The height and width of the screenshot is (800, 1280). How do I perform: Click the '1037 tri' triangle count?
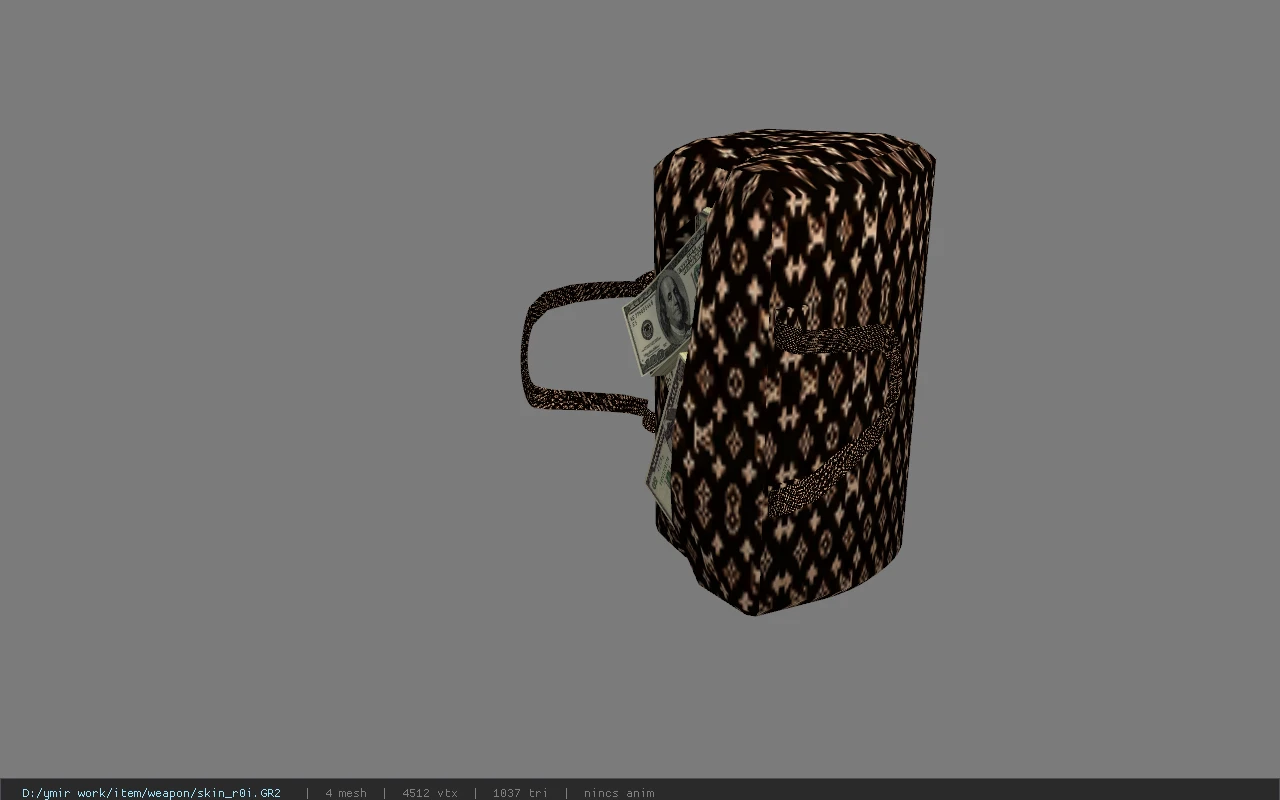[520, 793]
